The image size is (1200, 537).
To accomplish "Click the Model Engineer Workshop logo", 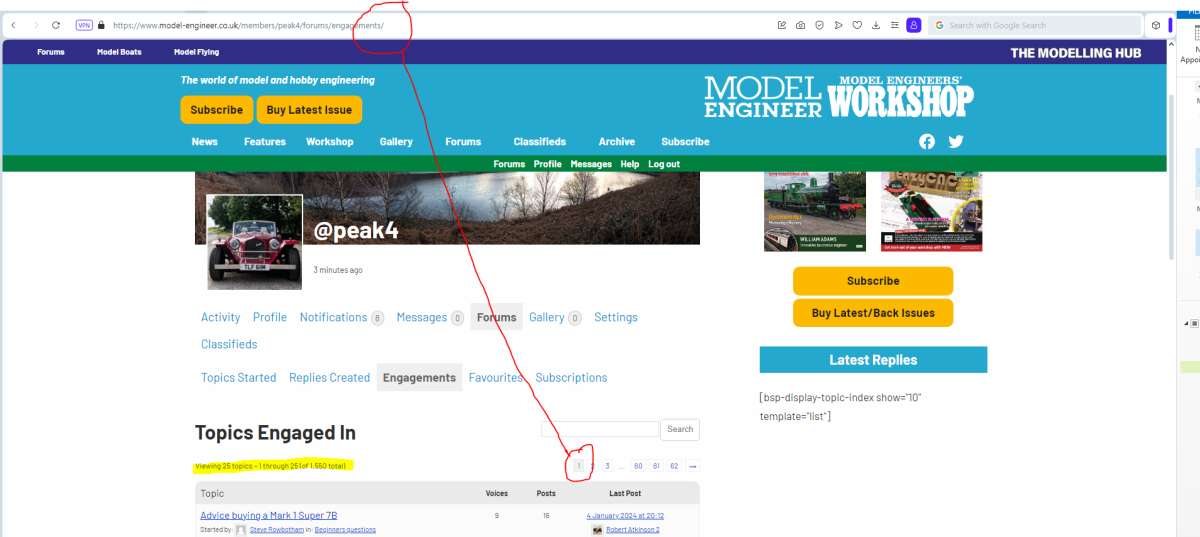I will tap(838, 96).
